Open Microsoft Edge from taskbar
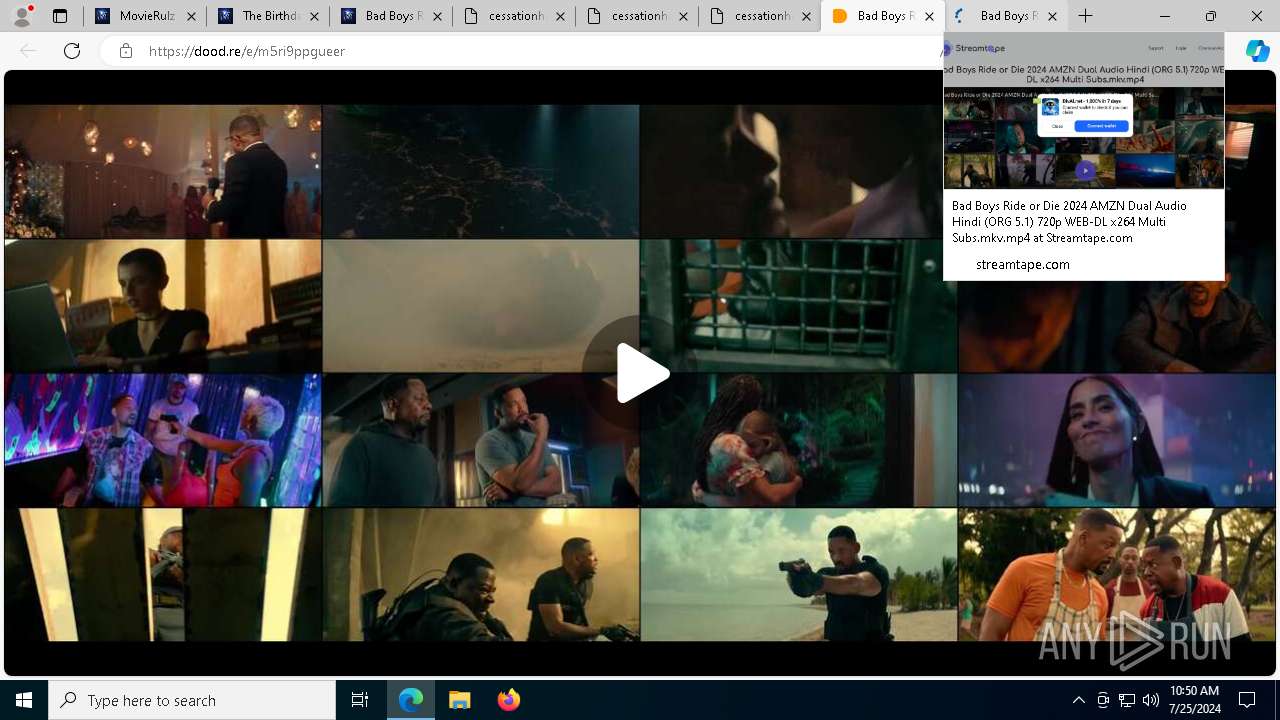The image size is (1280, 720). pos(411,700)
